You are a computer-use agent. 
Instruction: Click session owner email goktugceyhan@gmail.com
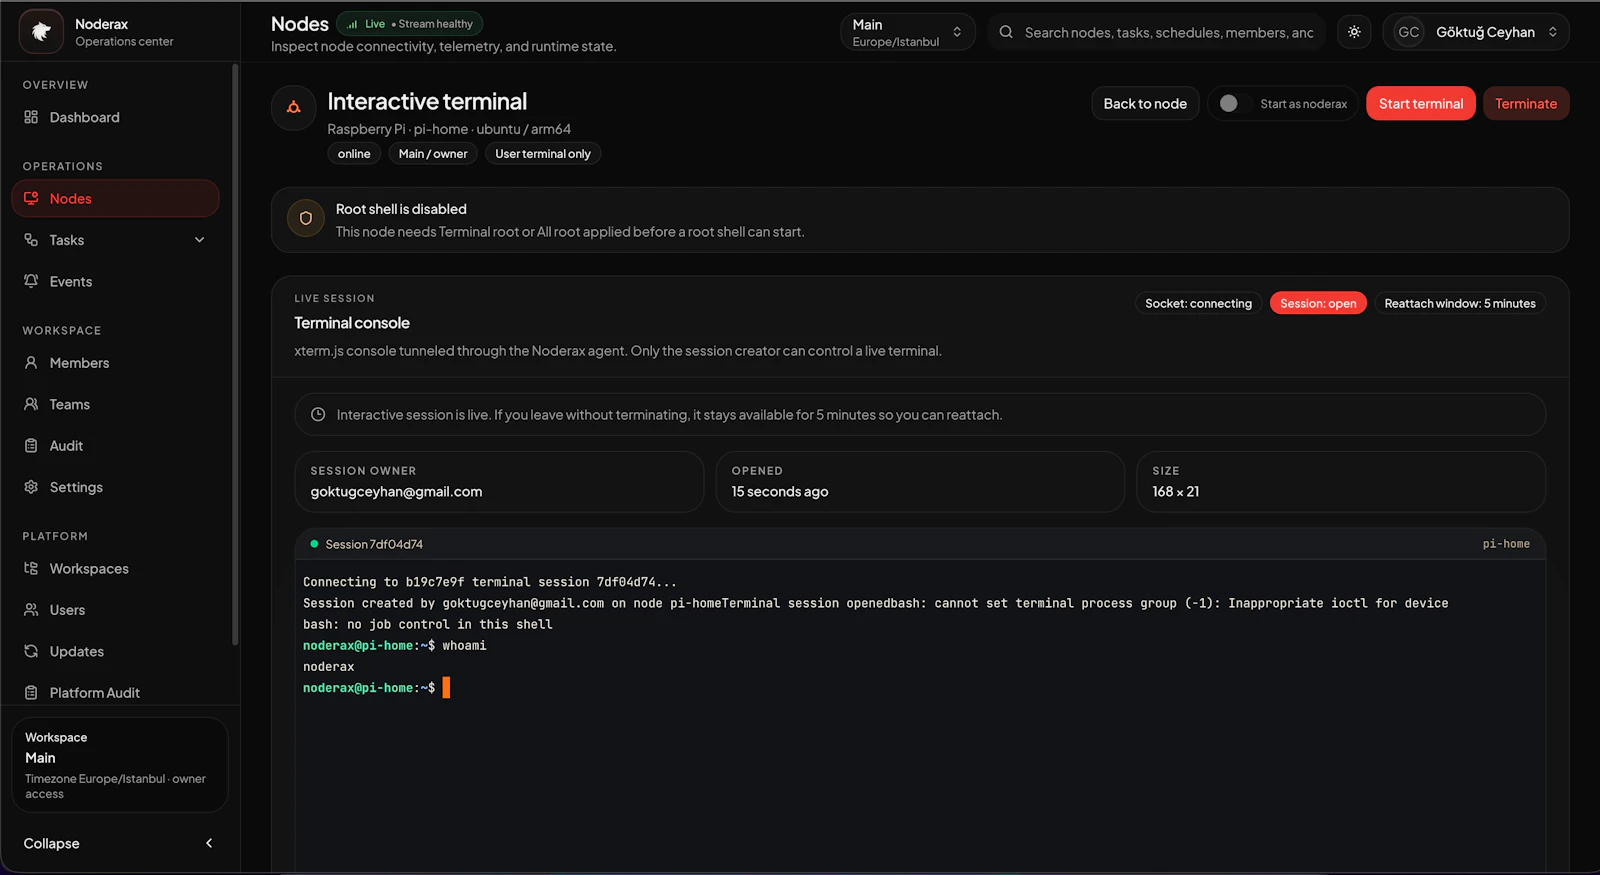[396, 492]
